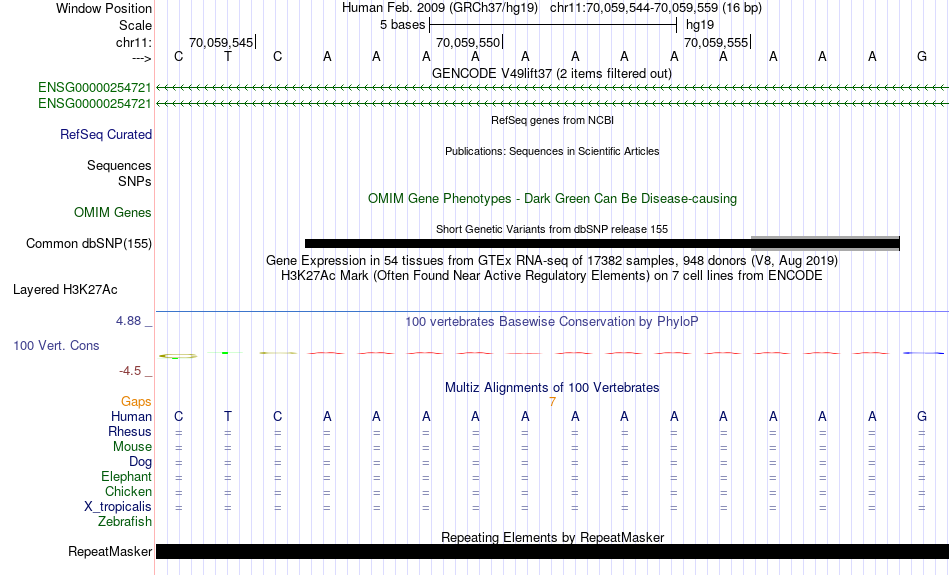The height and width of the screenshot is (575, 950).
Task: Click the chr11:70,059,544-70,059,559 (16 bp) position text
Action: coord(656,8)
